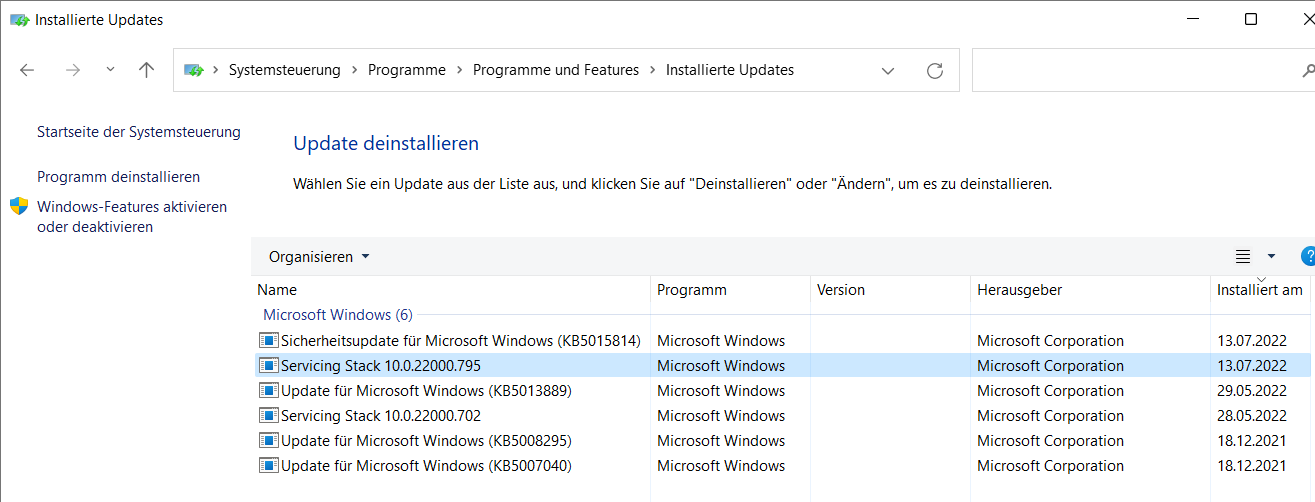
Task: Click the icon of KB5008295 update
Action: click(x=268, y=441)
